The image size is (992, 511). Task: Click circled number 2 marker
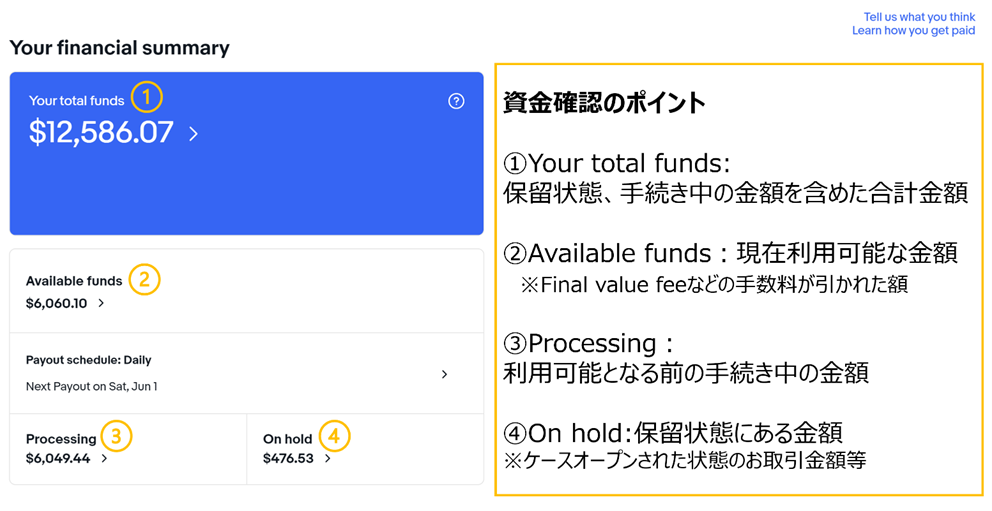(x=144, y=279)
